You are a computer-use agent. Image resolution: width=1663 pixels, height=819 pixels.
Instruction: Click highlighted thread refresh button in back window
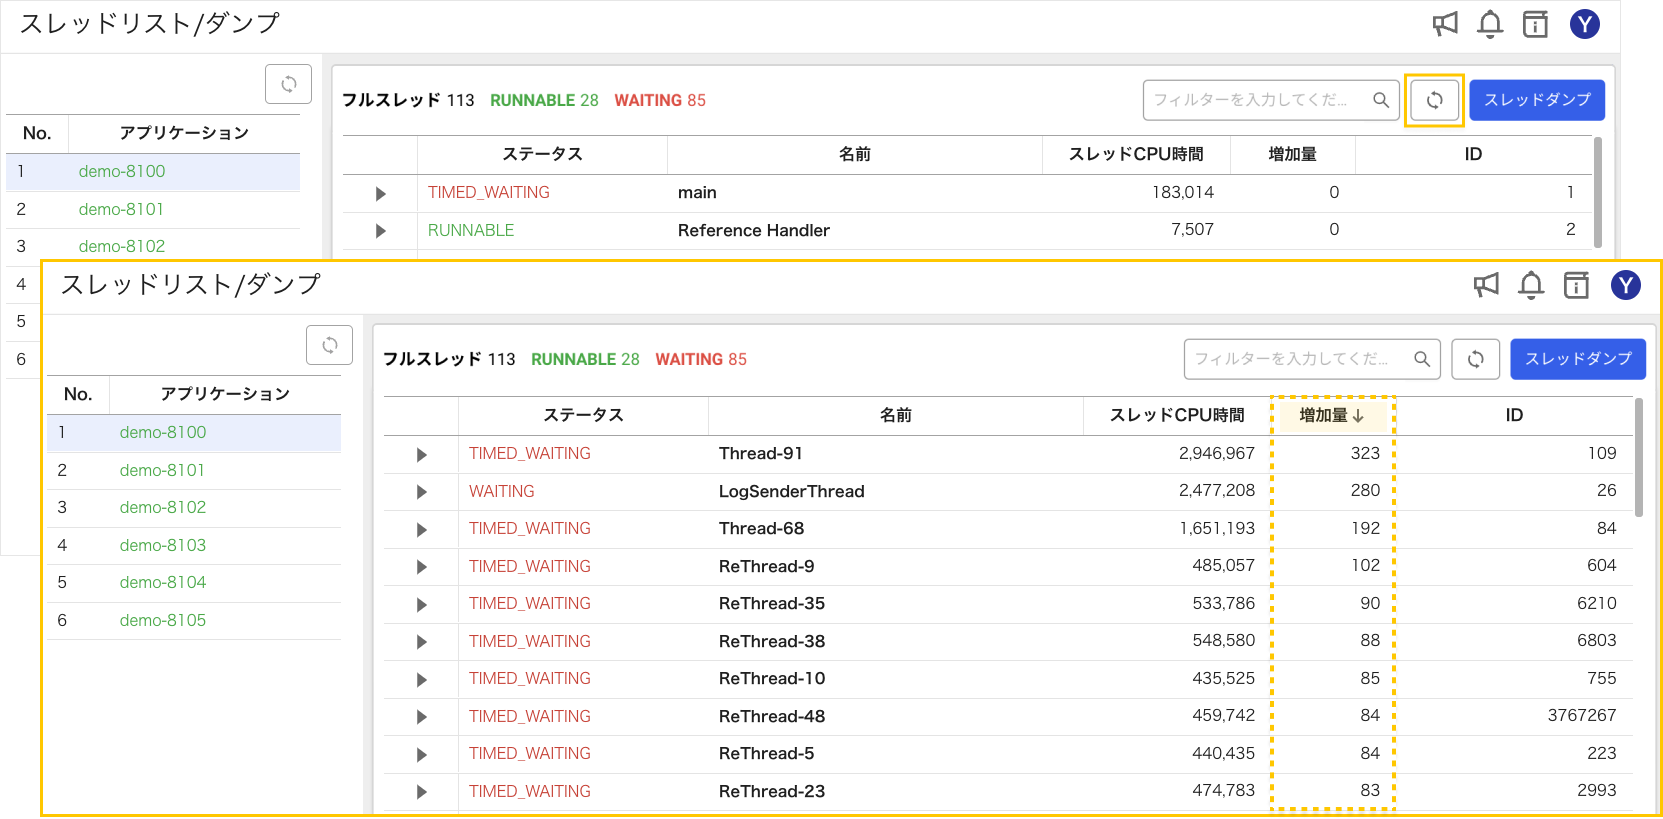[x=1435, y=100]
